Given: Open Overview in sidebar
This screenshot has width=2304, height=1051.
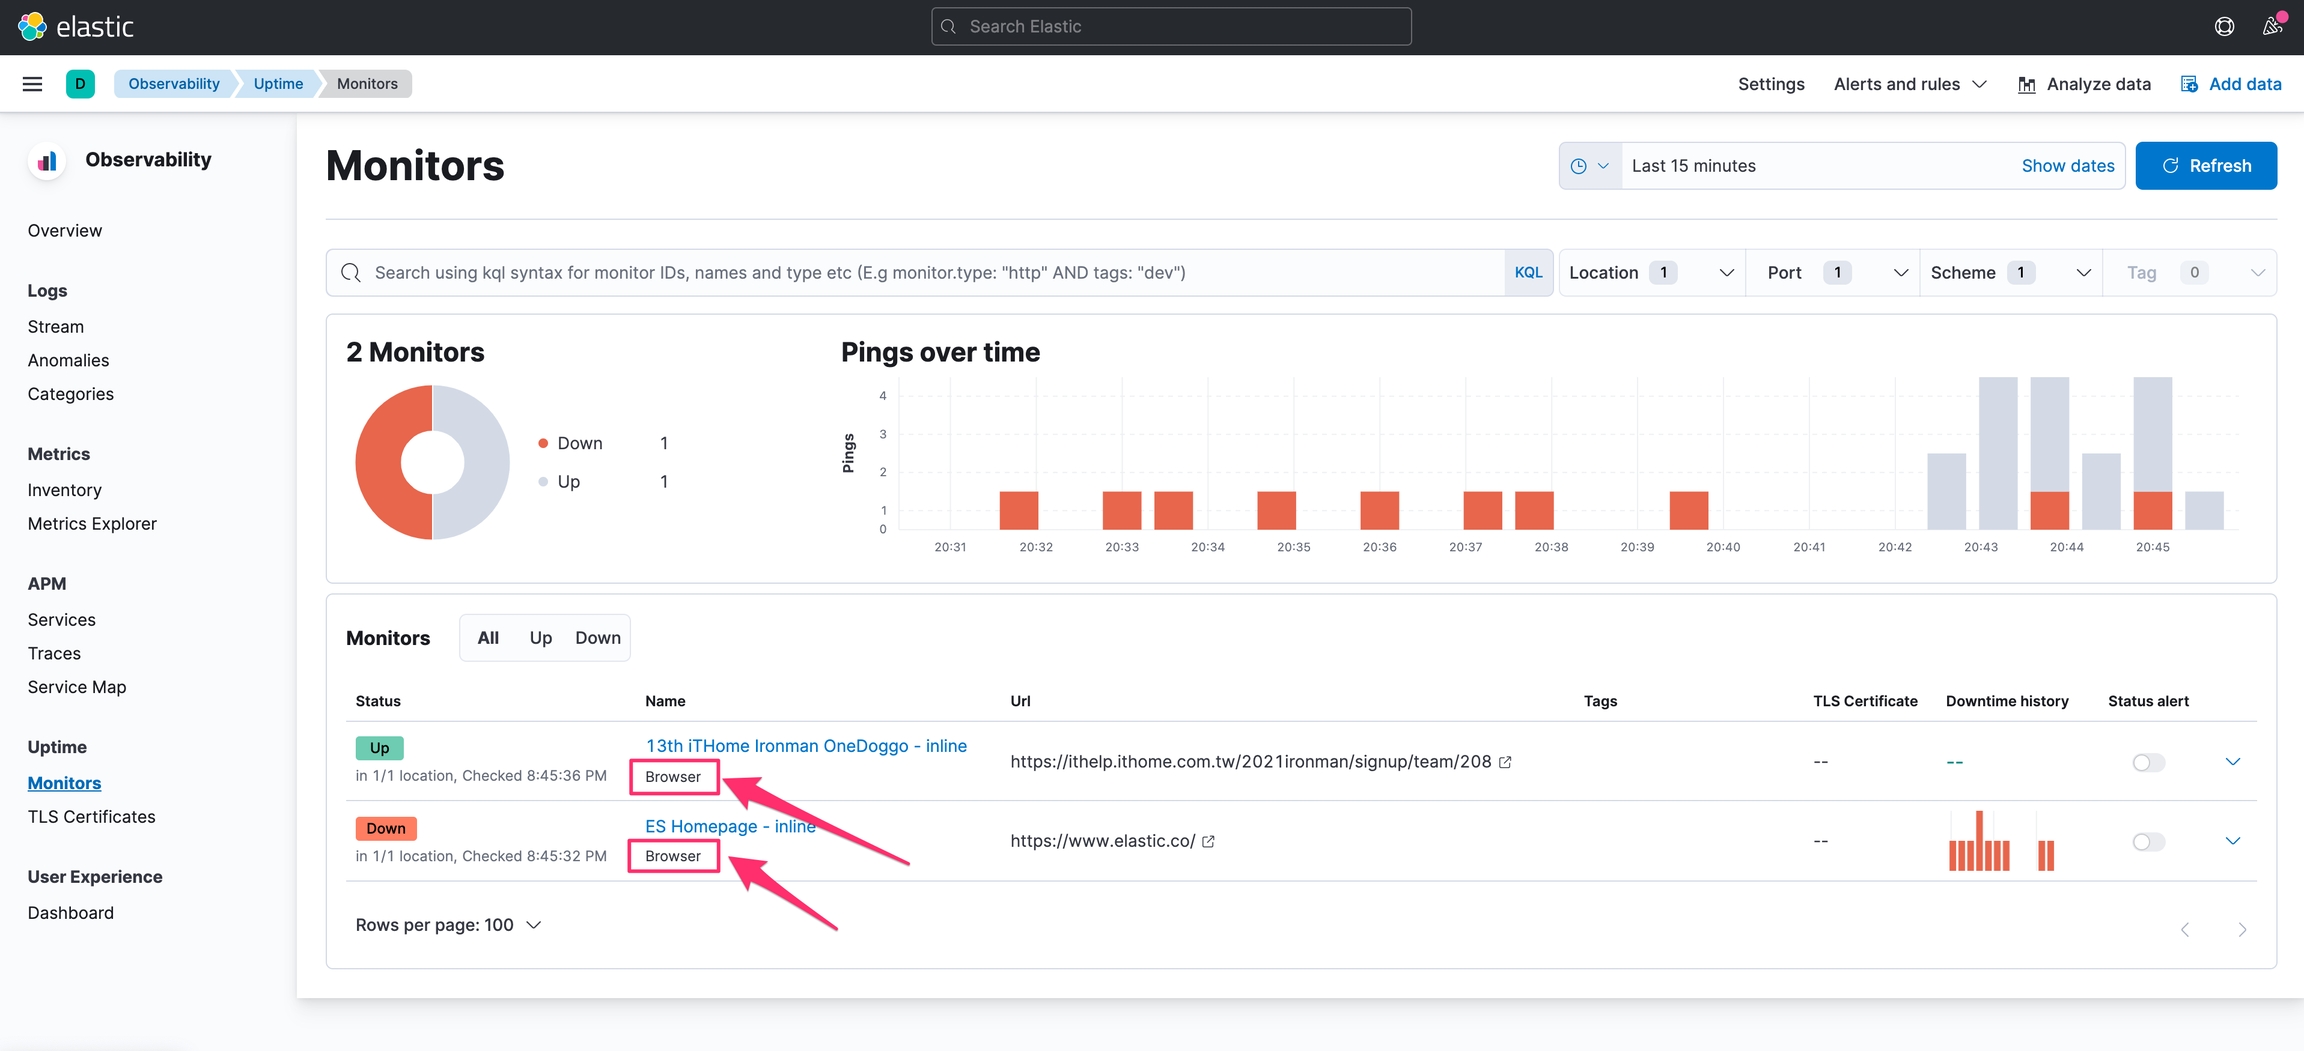Looking at the screenshot, I should click(x=65, y=231).
